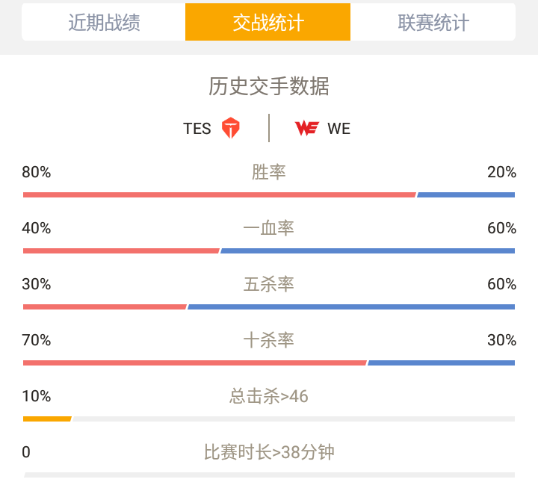Tap the WE team logo icon

[x=307, y=128]
